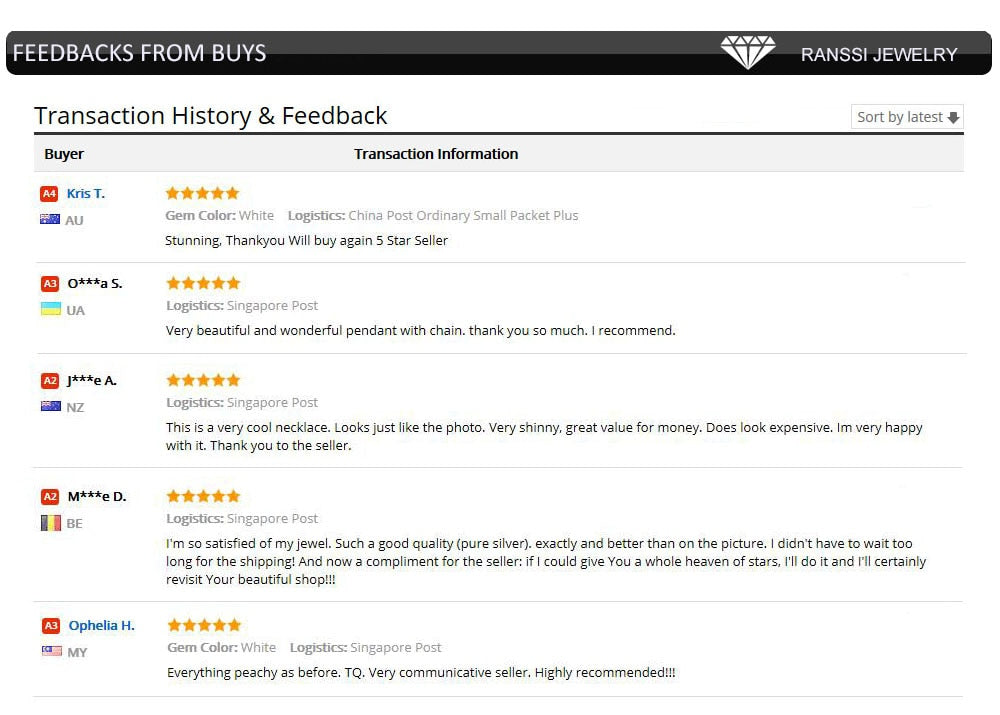Open Ophelia H. buyer profile link
1000x715 pixels.
click(101, 626)
